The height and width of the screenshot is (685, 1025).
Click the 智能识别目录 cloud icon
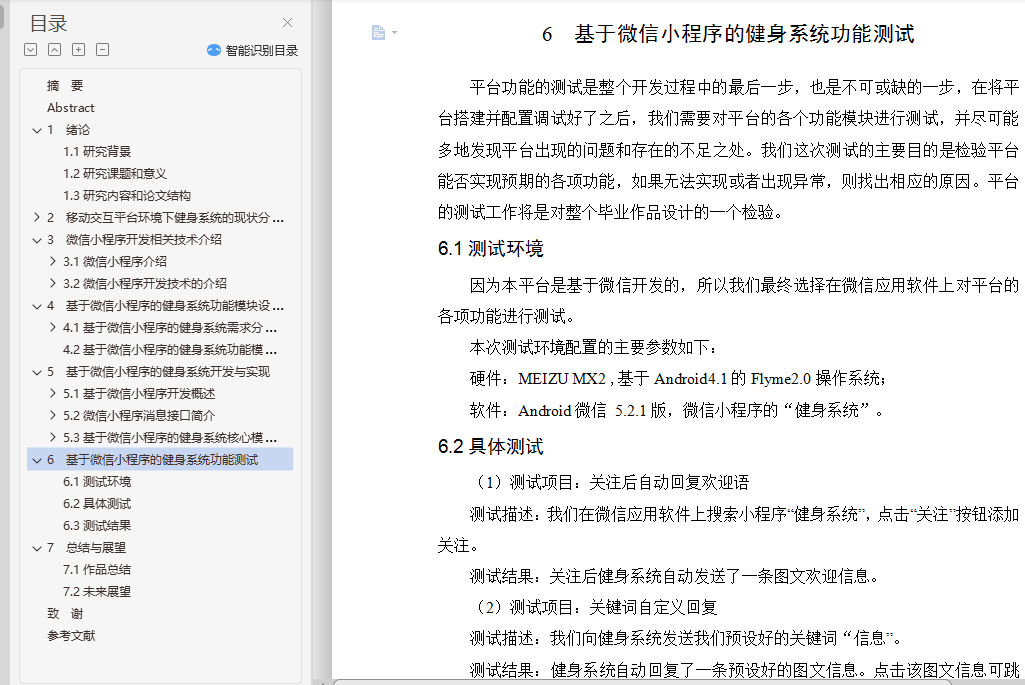click(214, 50)
